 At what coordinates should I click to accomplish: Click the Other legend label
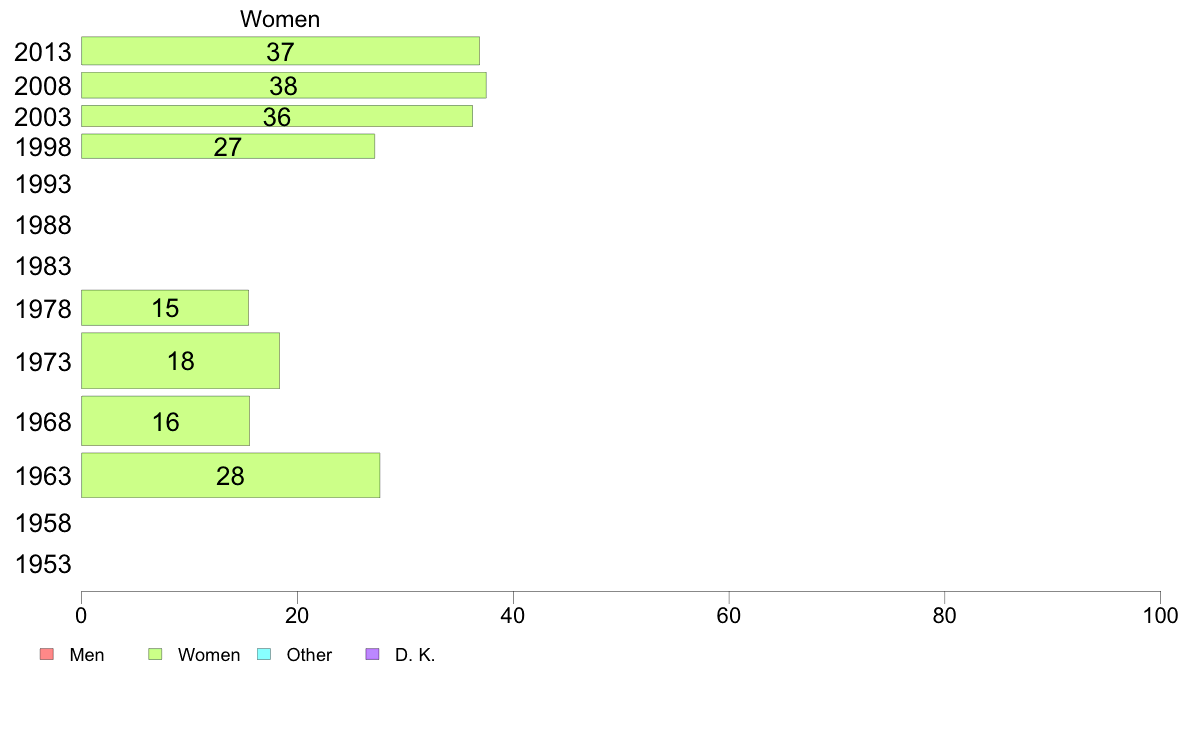tap(309, 655)
